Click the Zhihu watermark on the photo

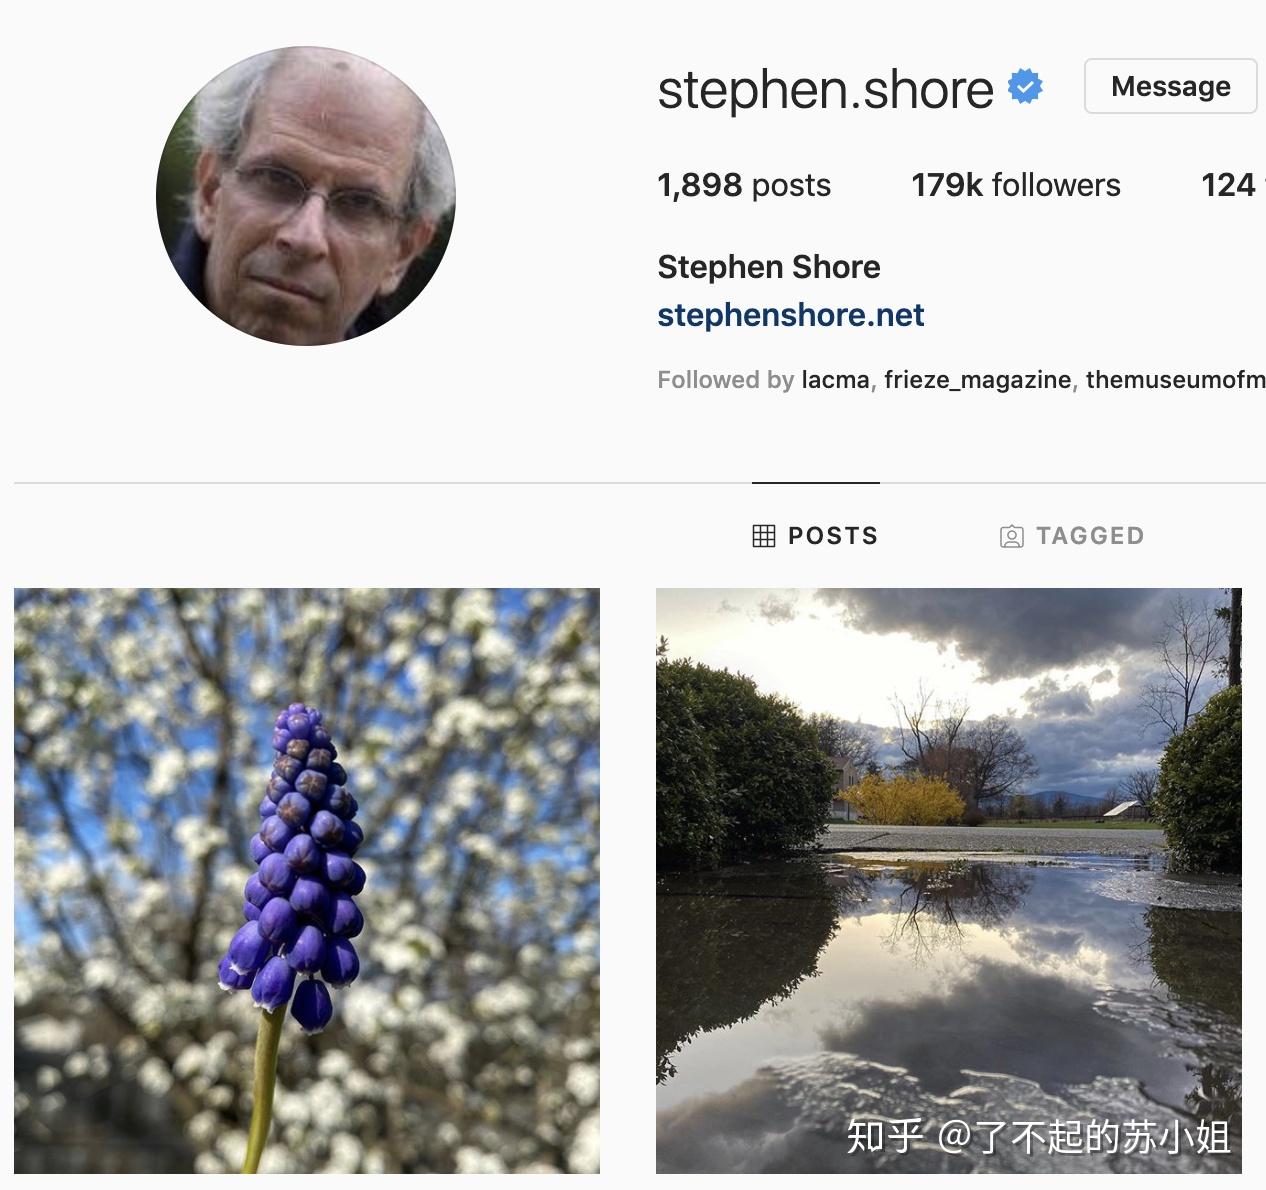point(1039,1137)
